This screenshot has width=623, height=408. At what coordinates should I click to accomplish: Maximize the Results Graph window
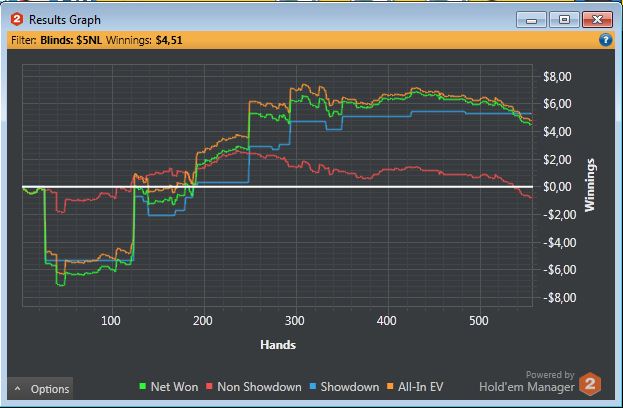(x=564, y=19)
